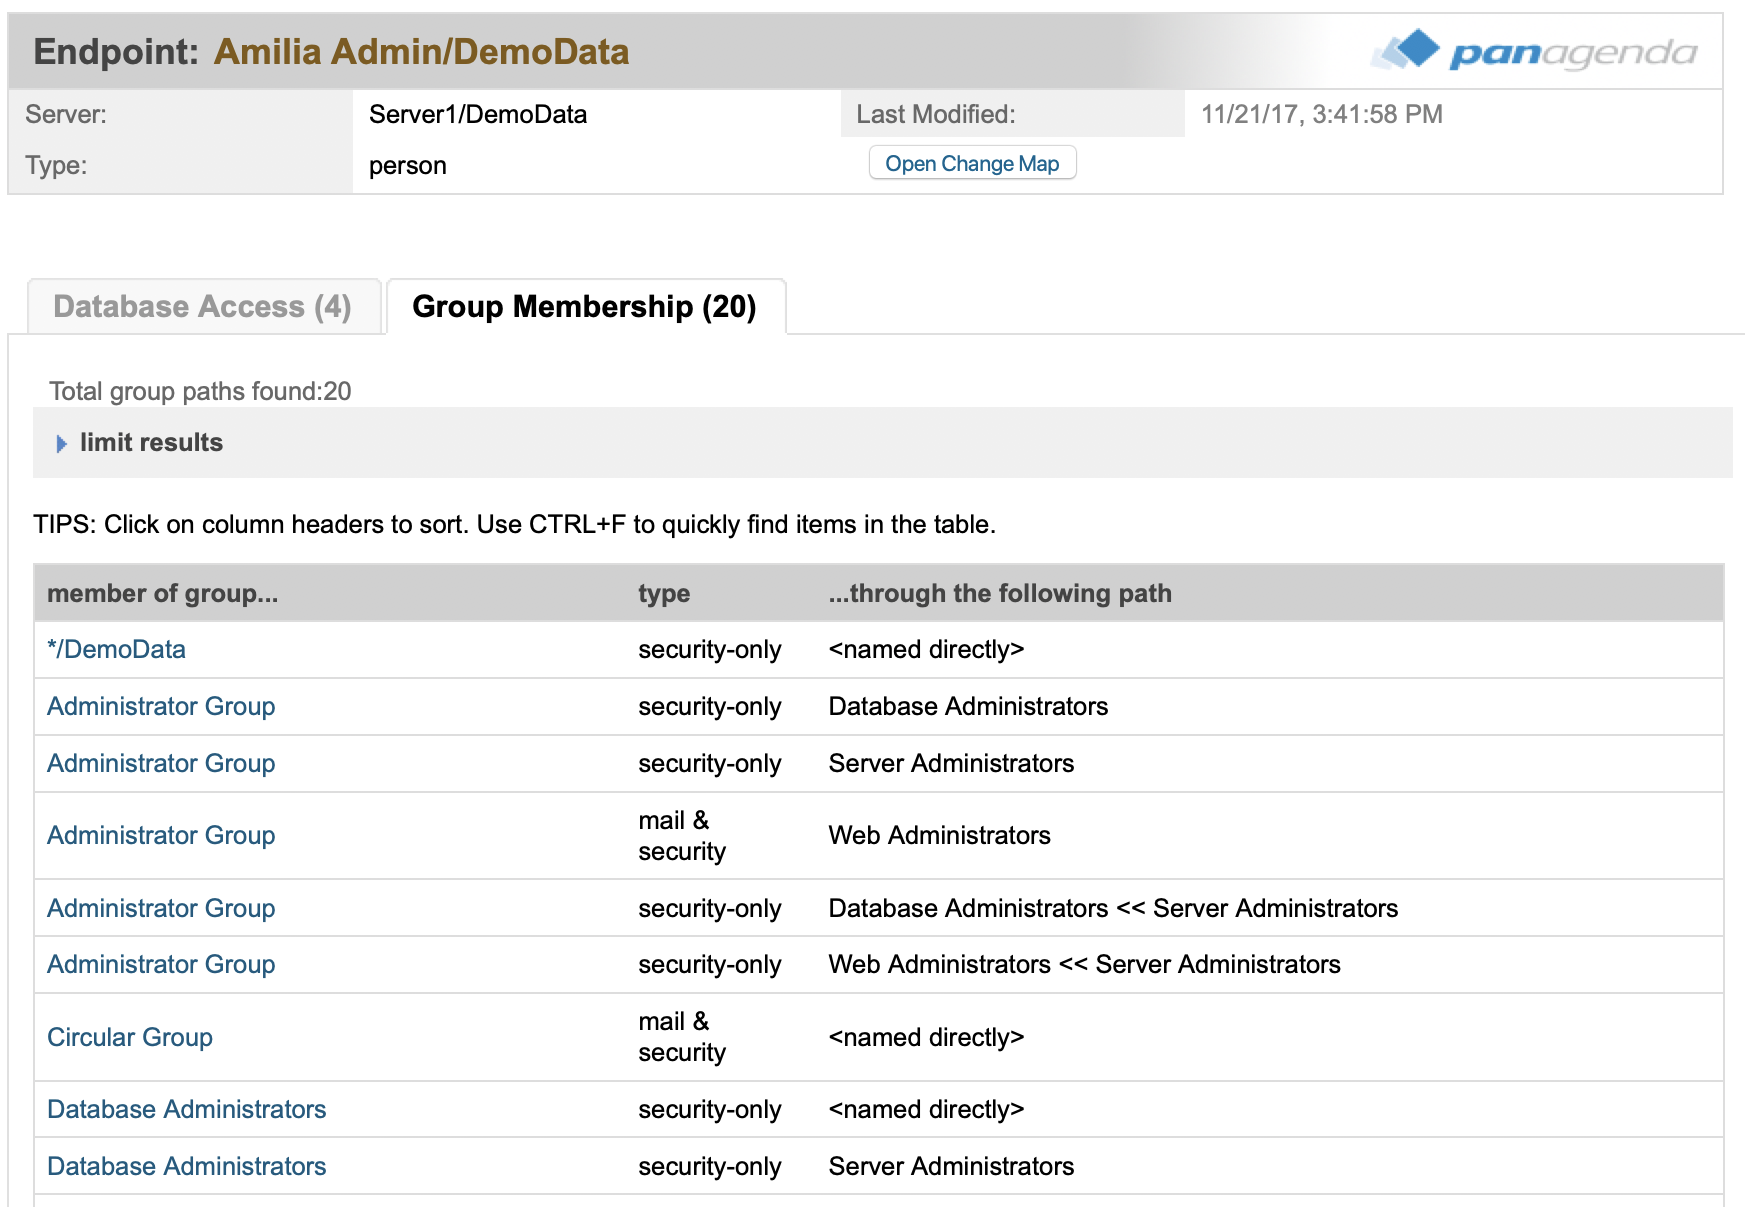
Task: Sort by member of group column
Action: tap(162, 594)
